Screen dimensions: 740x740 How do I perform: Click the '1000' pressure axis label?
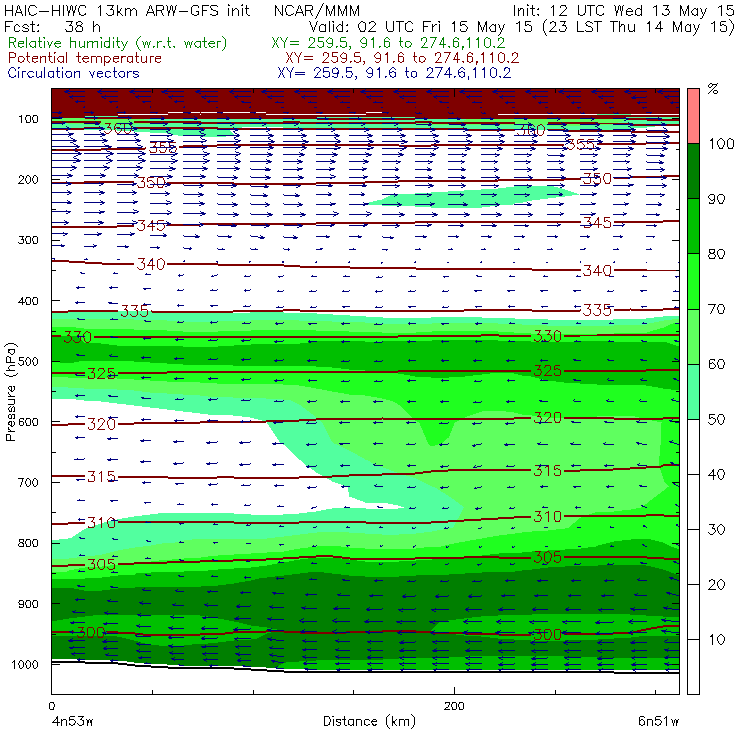(25, 664)
